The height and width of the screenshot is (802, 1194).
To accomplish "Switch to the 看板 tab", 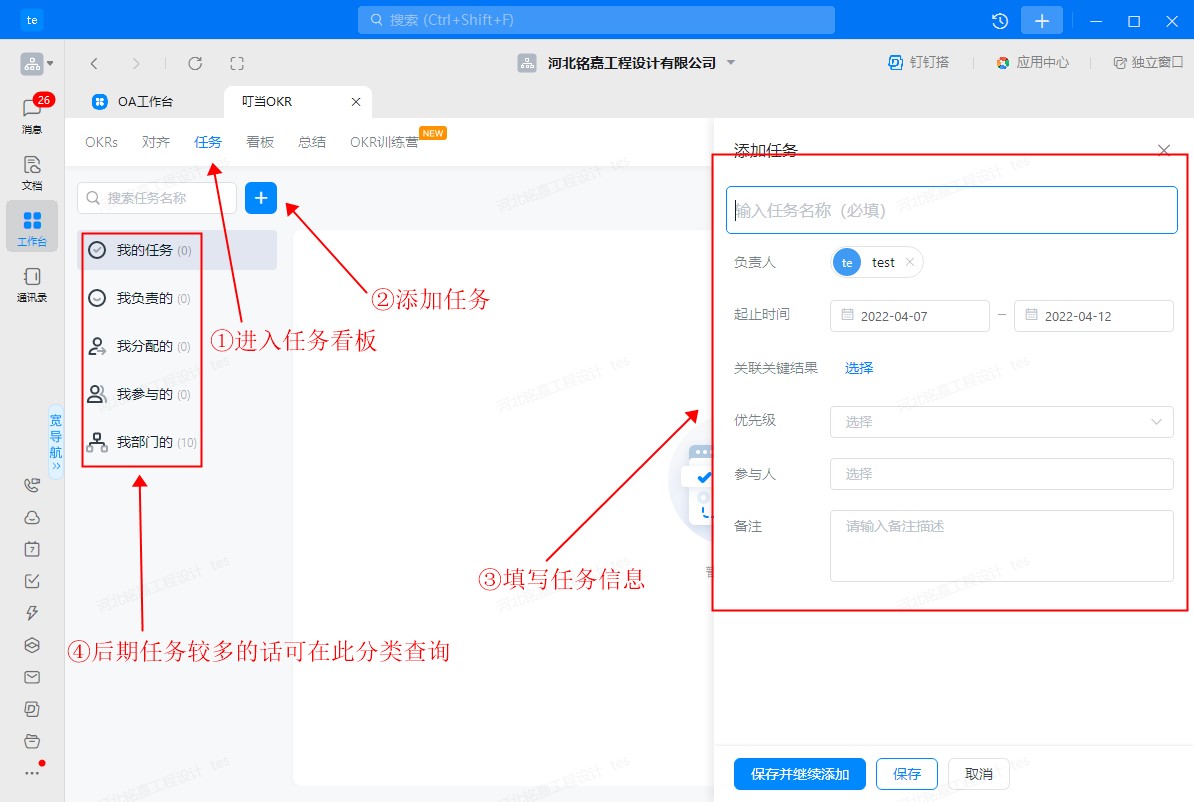I will point(260,142).
